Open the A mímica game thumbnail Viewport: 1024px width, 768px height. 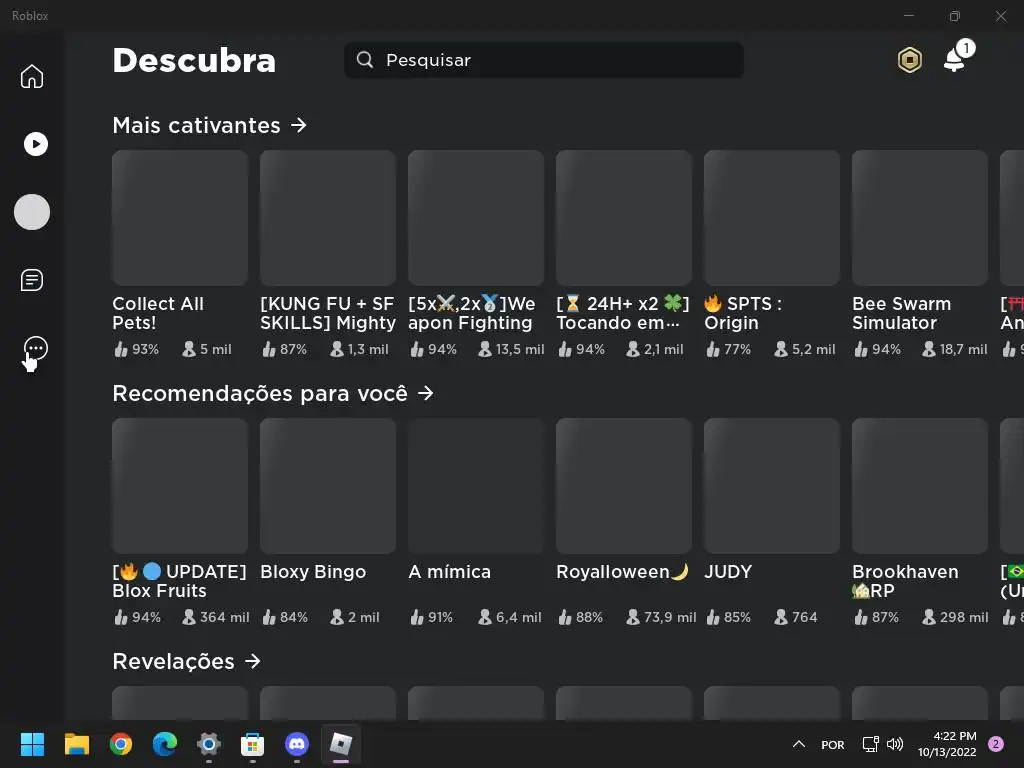475,486
